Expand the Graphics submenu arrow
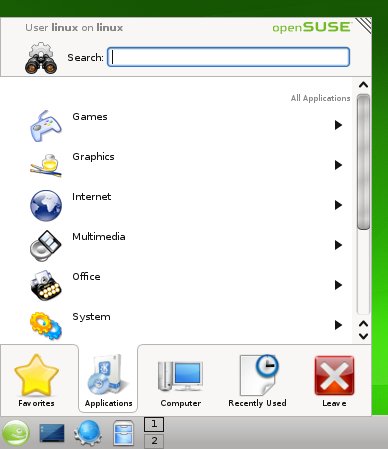 (338, 165)
